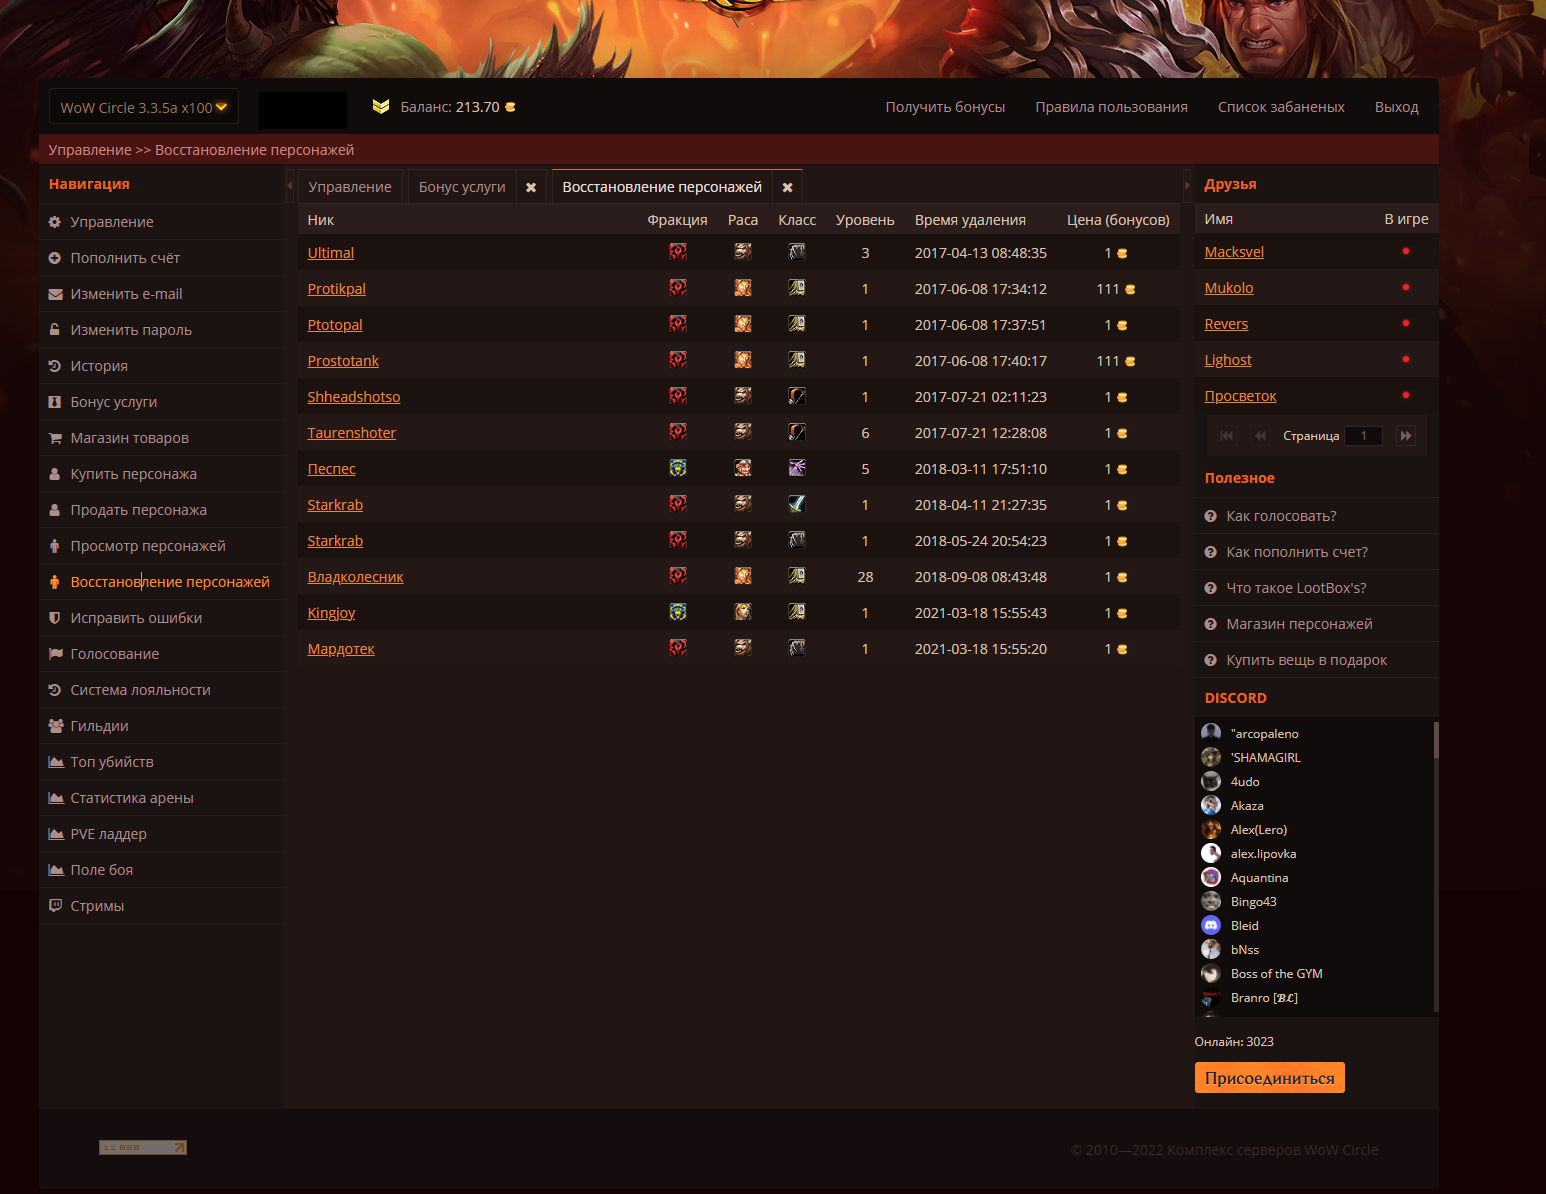Screen dimensions: 1546x1194
Task: Click the character link Ultimal
Action: (x=330, y=253)
